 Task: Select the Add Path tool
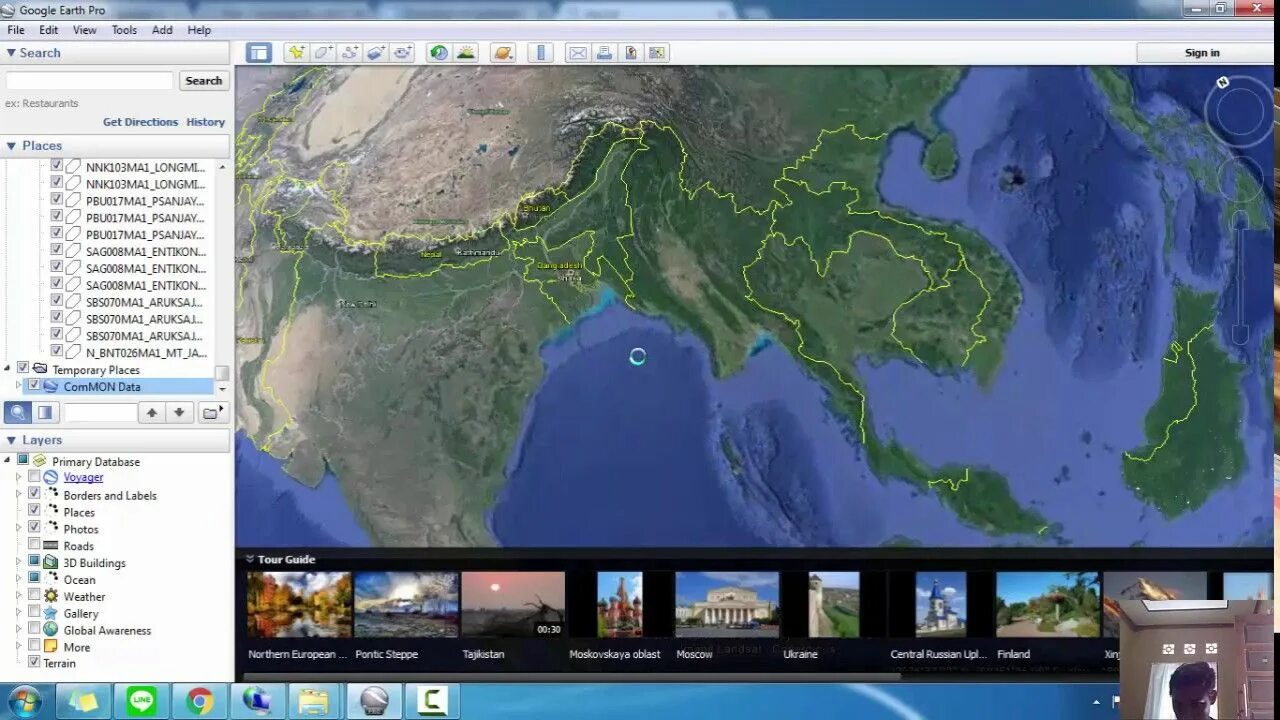pyautogui.click(x=350, y=53)
